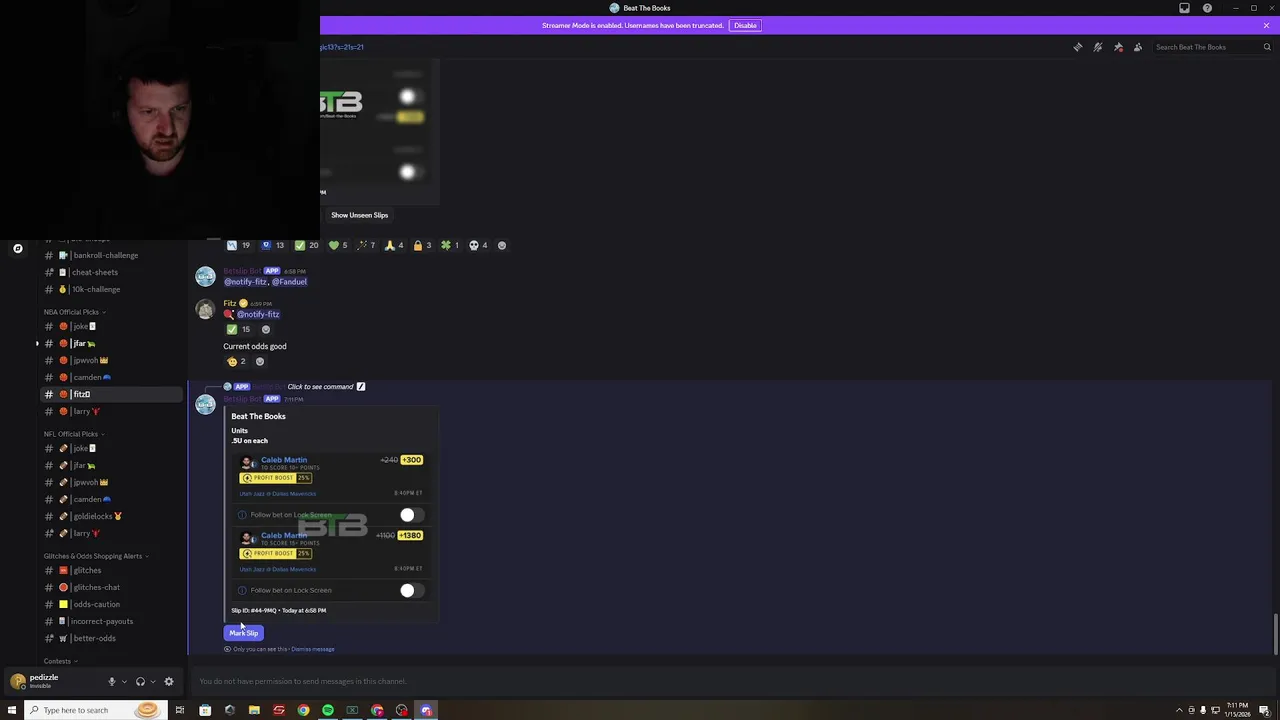This screenshot has height=720, width=1280.
Task: Toggle the member list icon in header
Action: 1138,47
